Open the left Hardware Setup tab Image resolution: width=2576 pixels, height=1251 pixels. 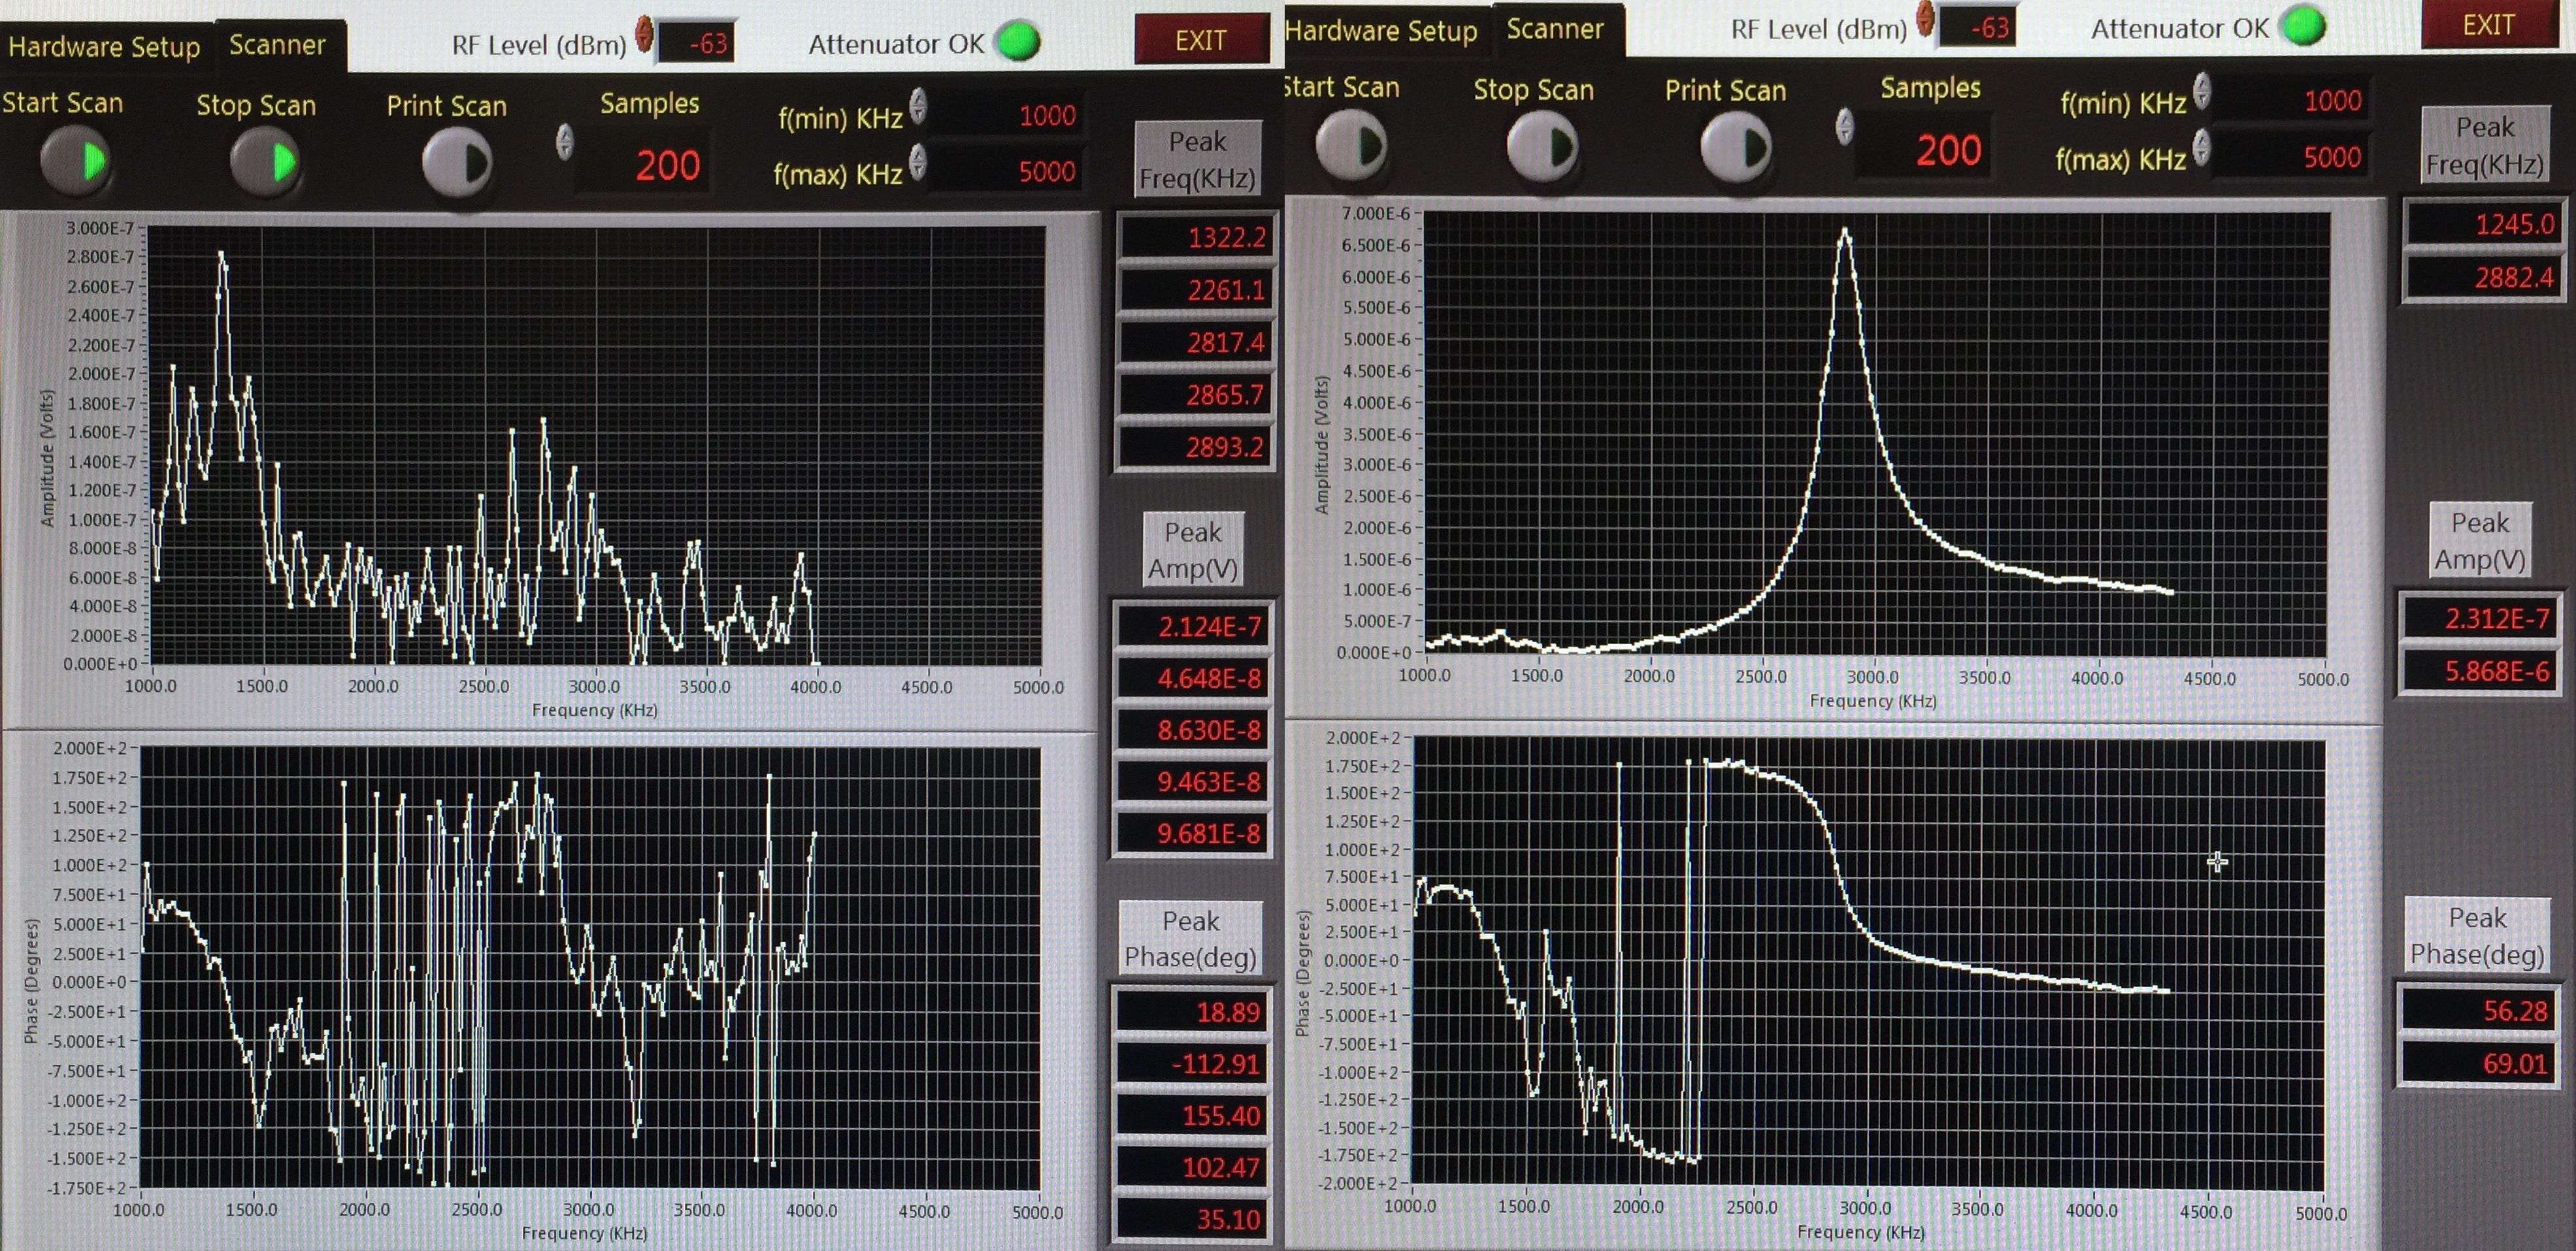click(x=104, y=47)
